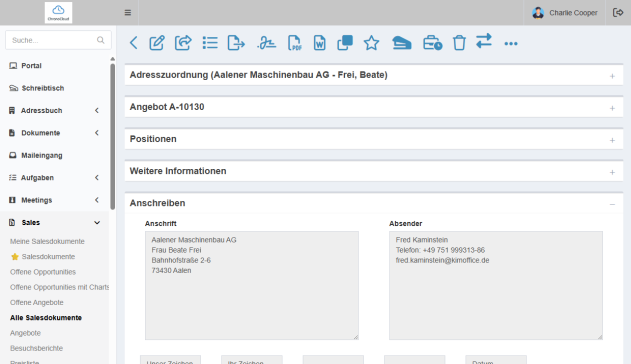Open Maileingang in sidebar

[x=42, y=155]
